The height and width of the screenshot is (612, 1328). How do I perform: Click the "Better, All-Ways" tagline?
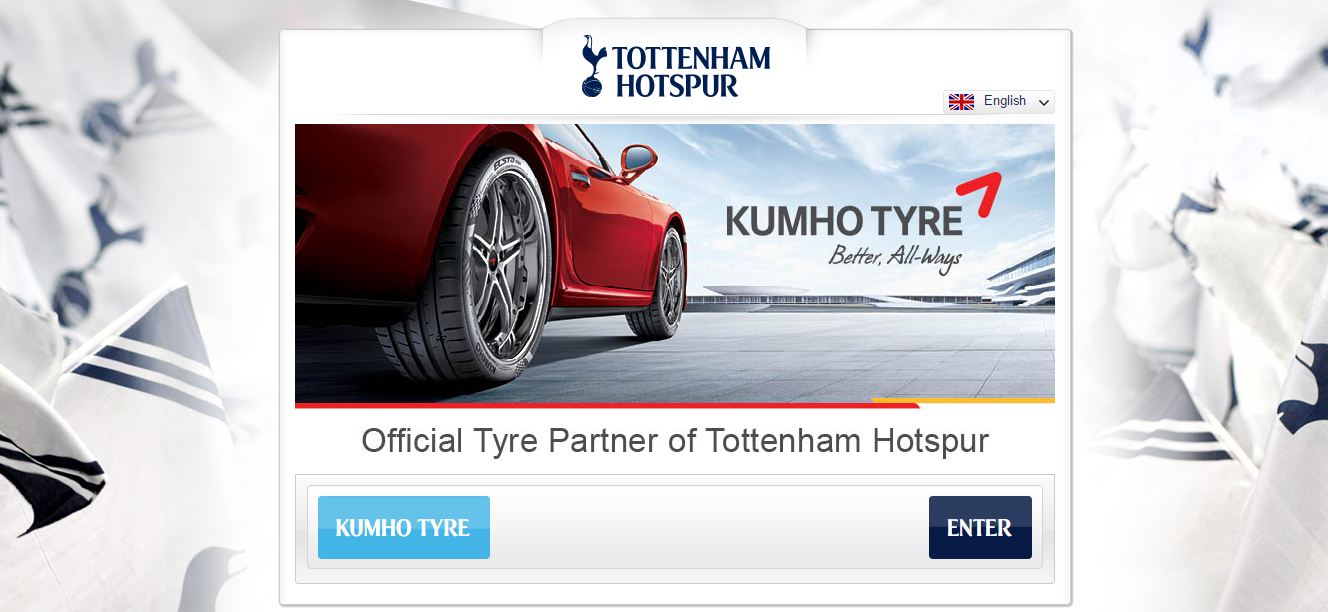click(894, 258)
